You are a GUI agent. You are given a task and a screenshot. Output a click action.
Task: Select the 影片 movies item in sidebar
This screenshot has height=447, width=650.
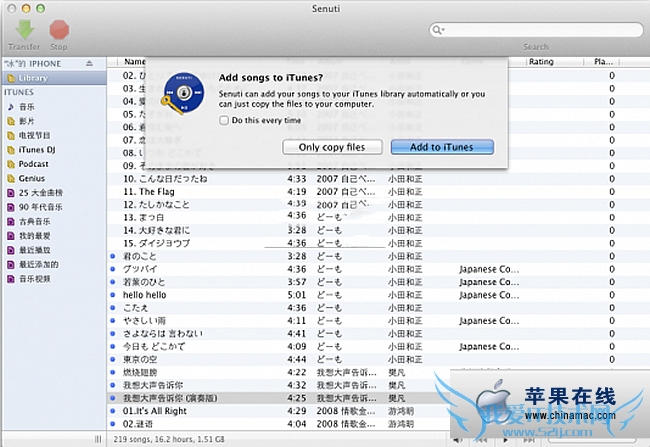tap(27, 120)
